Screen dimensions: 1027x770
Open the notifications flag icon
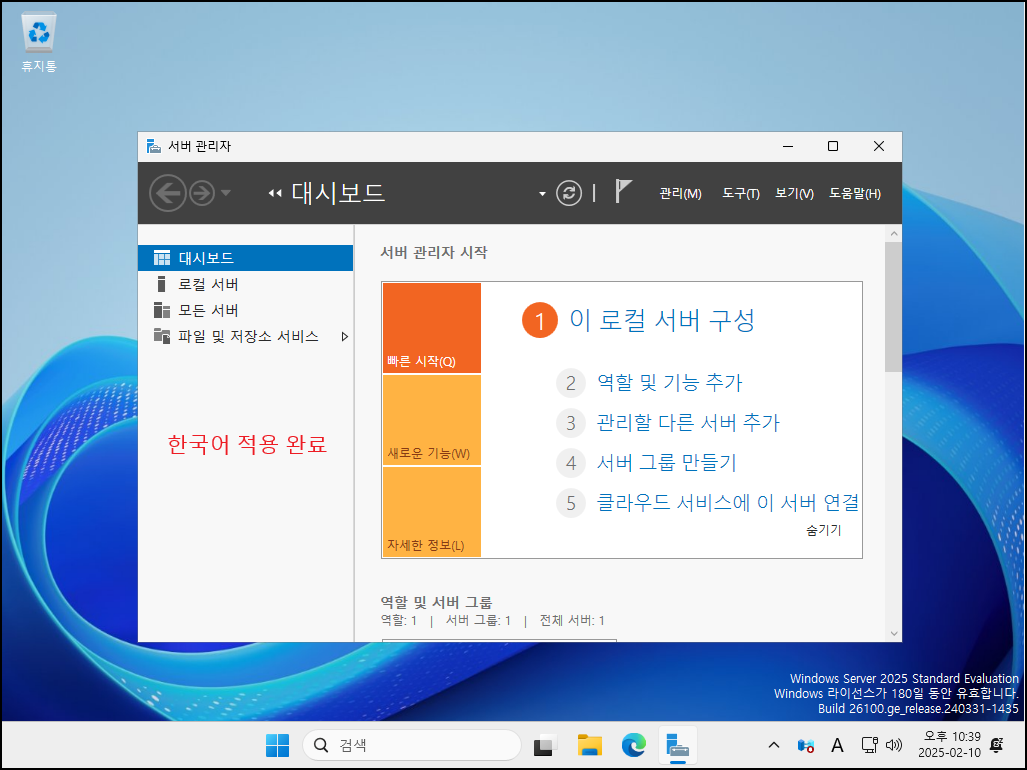[623, 192]
